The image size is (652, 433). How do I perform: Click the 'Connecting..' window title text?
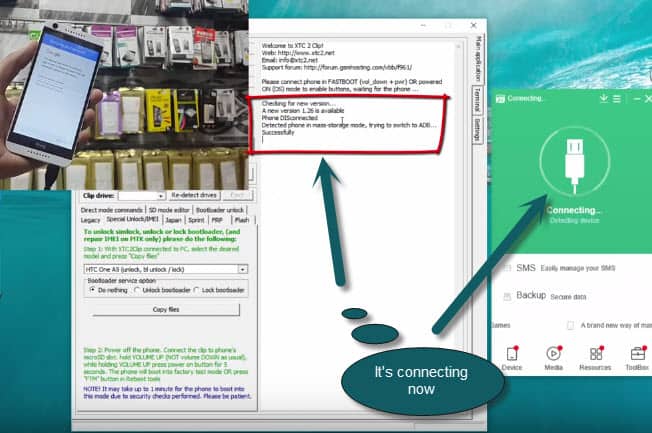pos(525,99)
